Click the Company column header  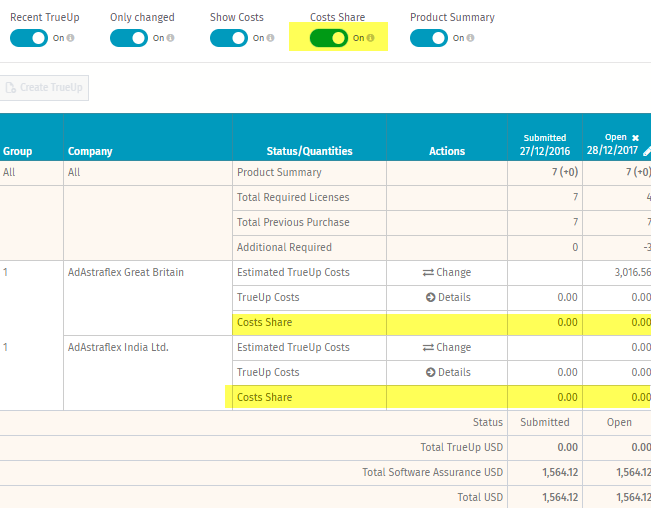[90, 151]
